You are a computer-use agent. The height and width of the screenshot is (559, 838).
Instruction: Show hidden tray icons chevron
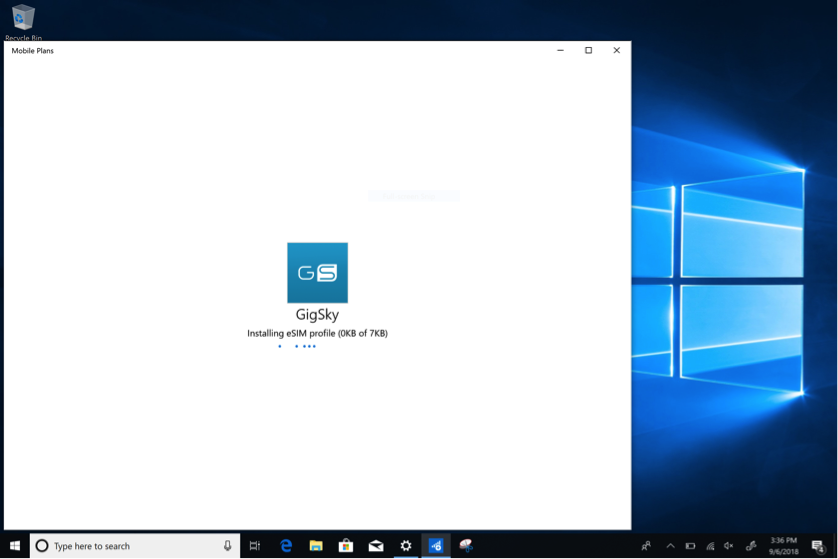[670, 546]
